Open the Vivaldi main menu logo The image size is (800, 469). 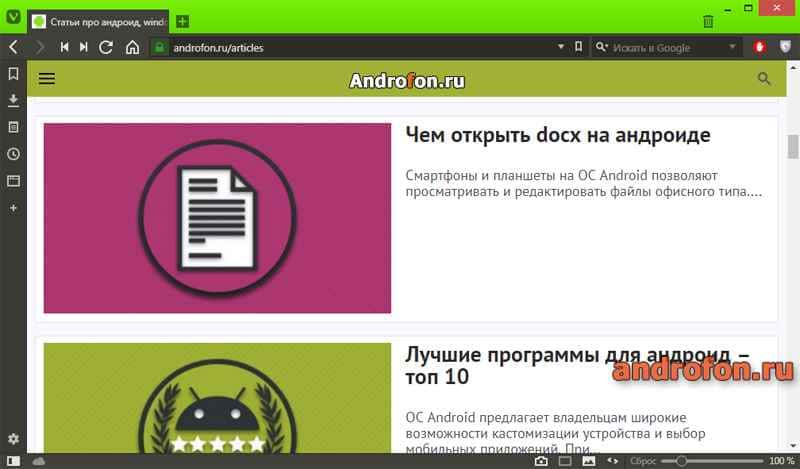click(13, 16)
